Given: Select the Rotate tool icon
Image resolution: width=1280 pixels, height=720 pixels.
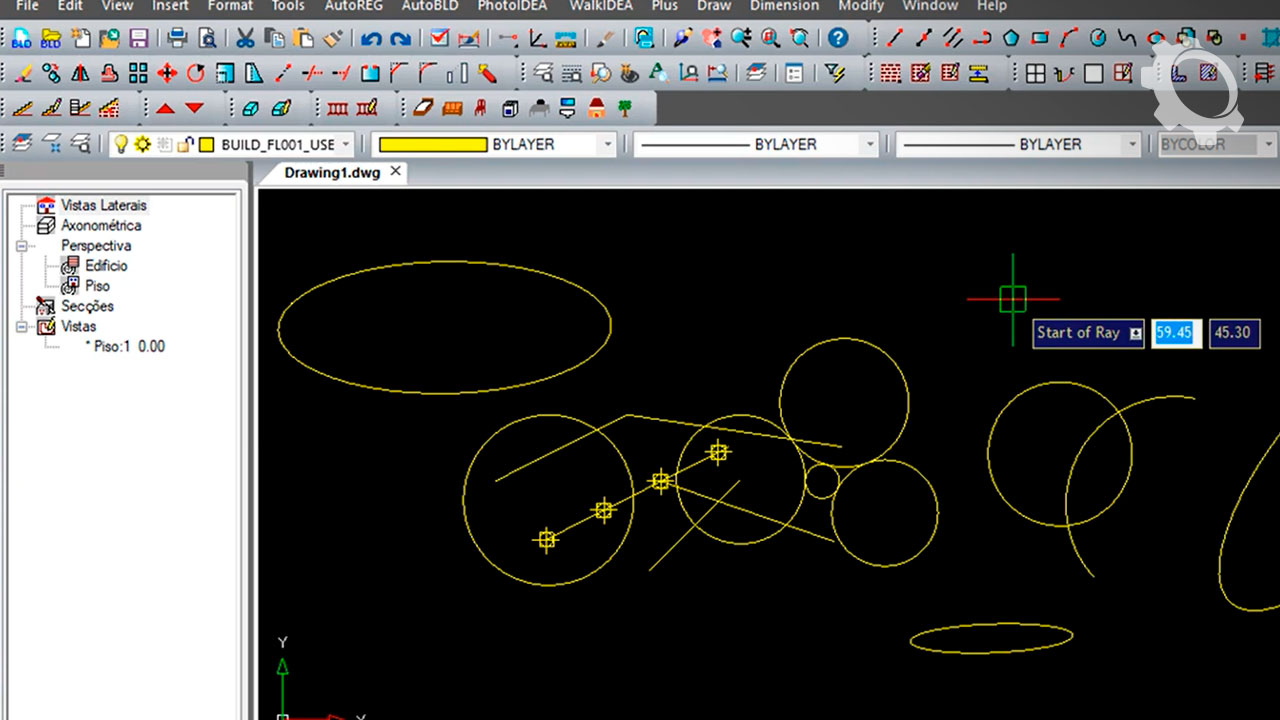Looking at the screenshot, I should pyautogui.click(x=195, y=73).
